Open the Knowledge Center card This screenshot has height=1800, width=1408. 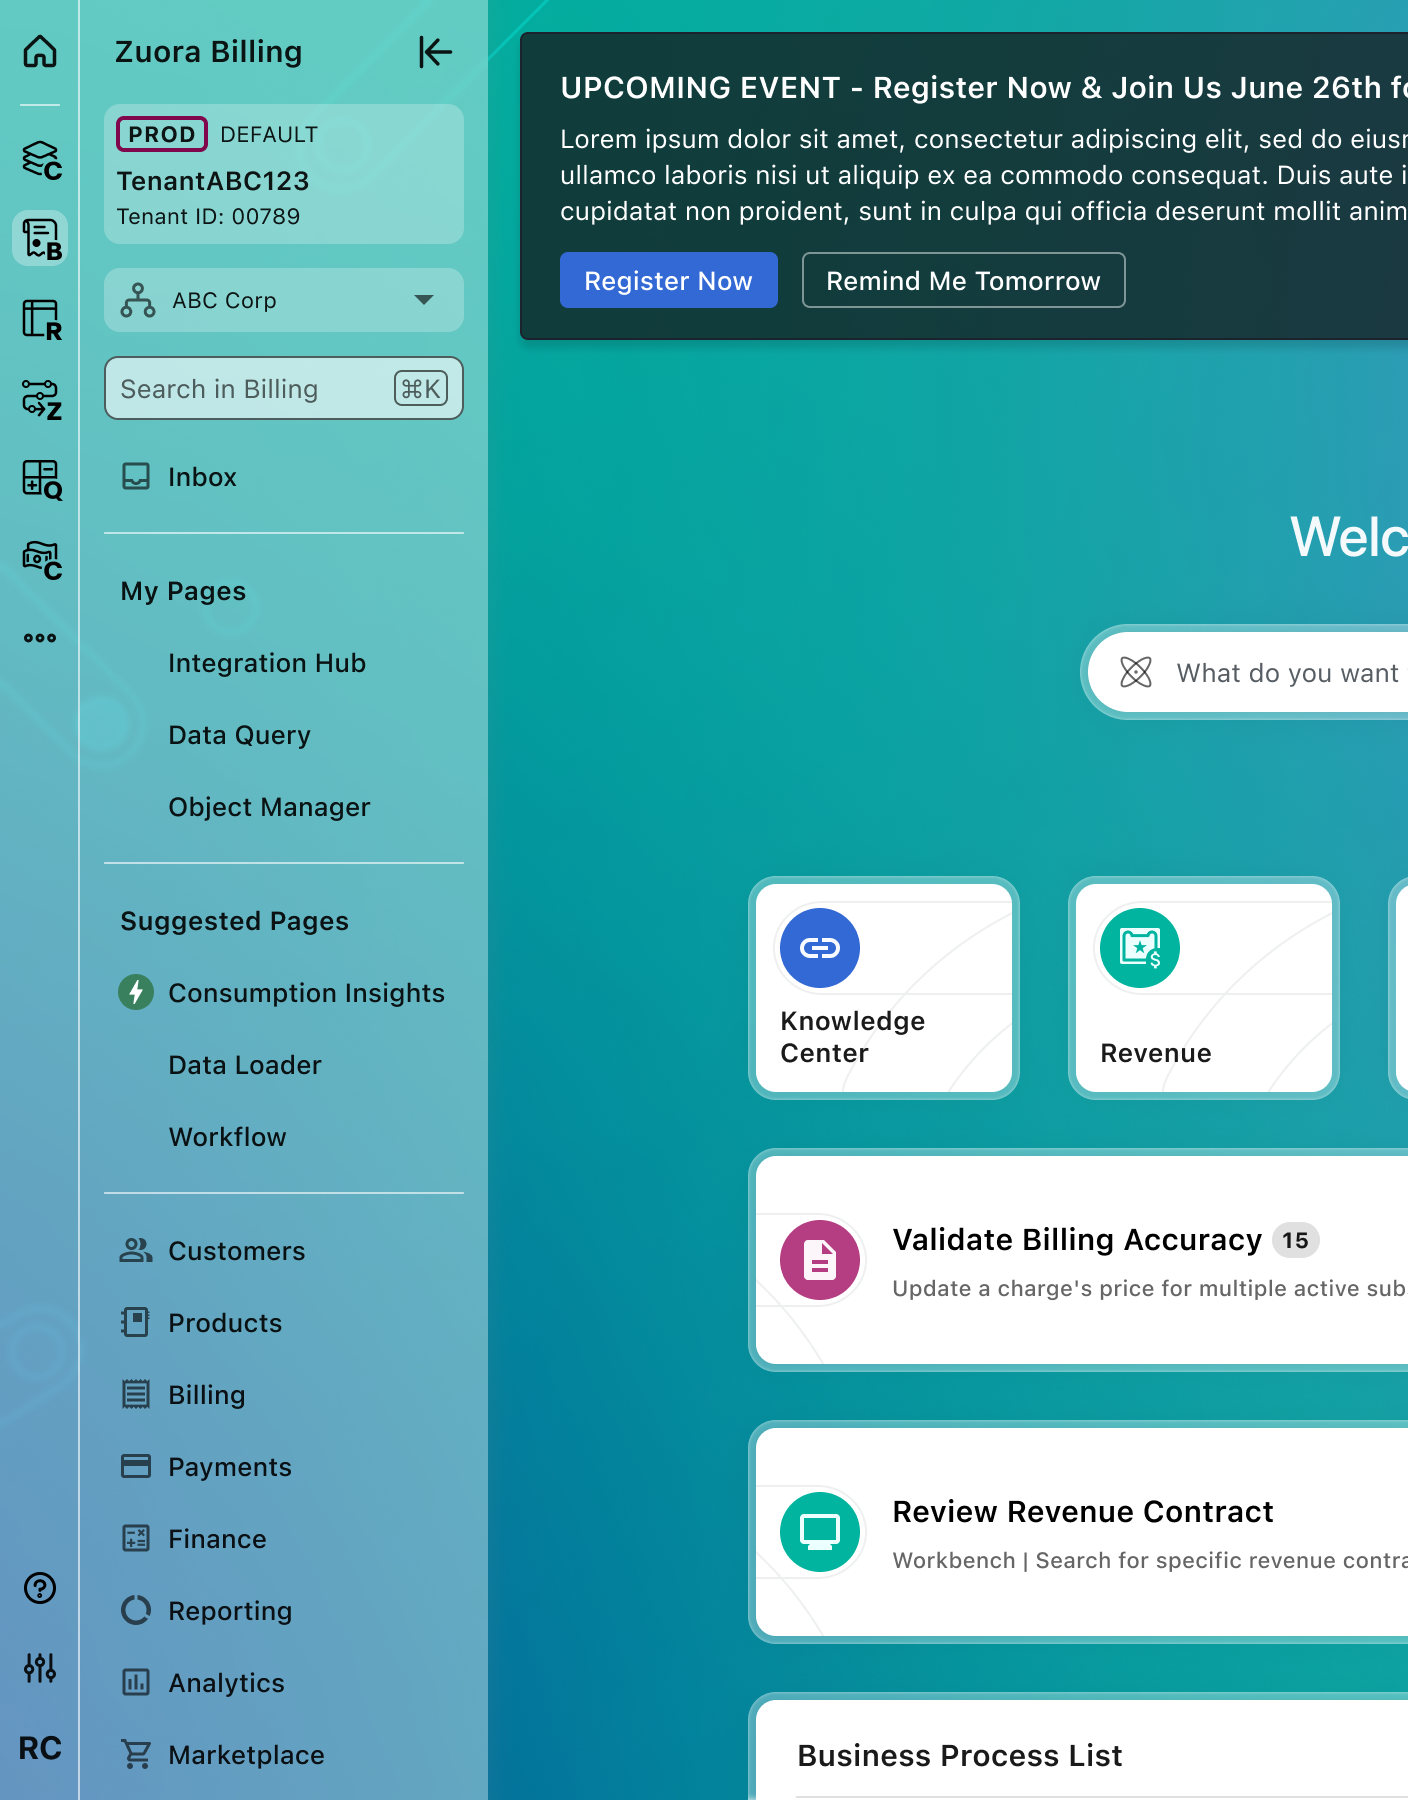[884, 988]
